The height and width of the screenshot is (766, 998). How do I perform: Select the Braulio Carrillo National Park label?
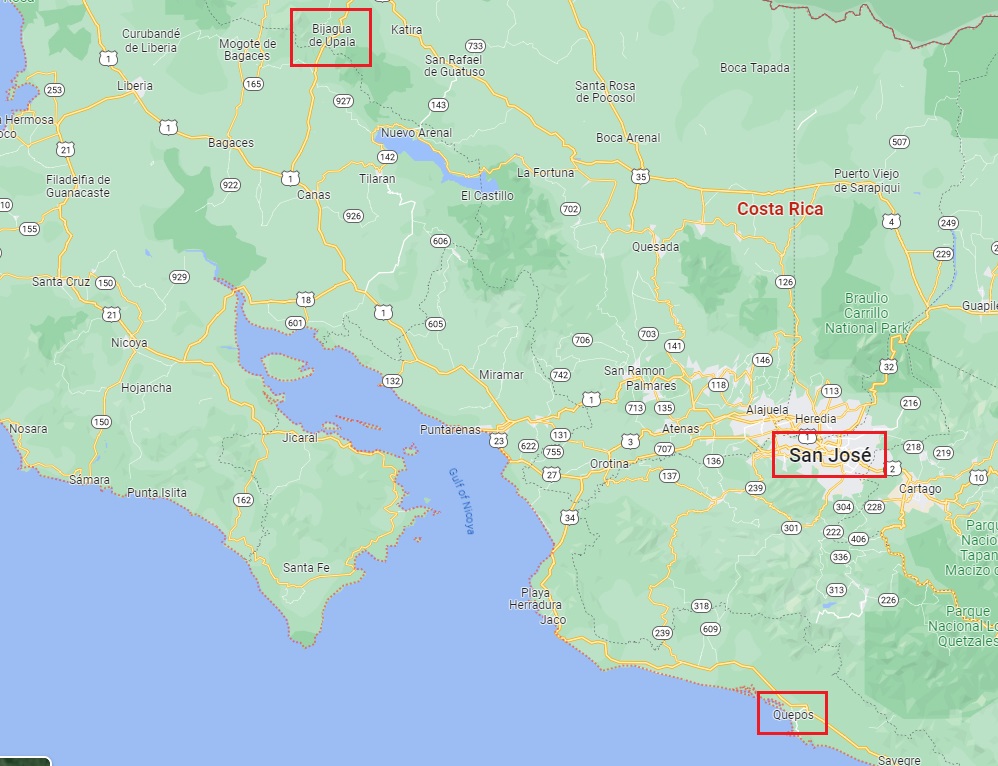[x=866, y=313]
